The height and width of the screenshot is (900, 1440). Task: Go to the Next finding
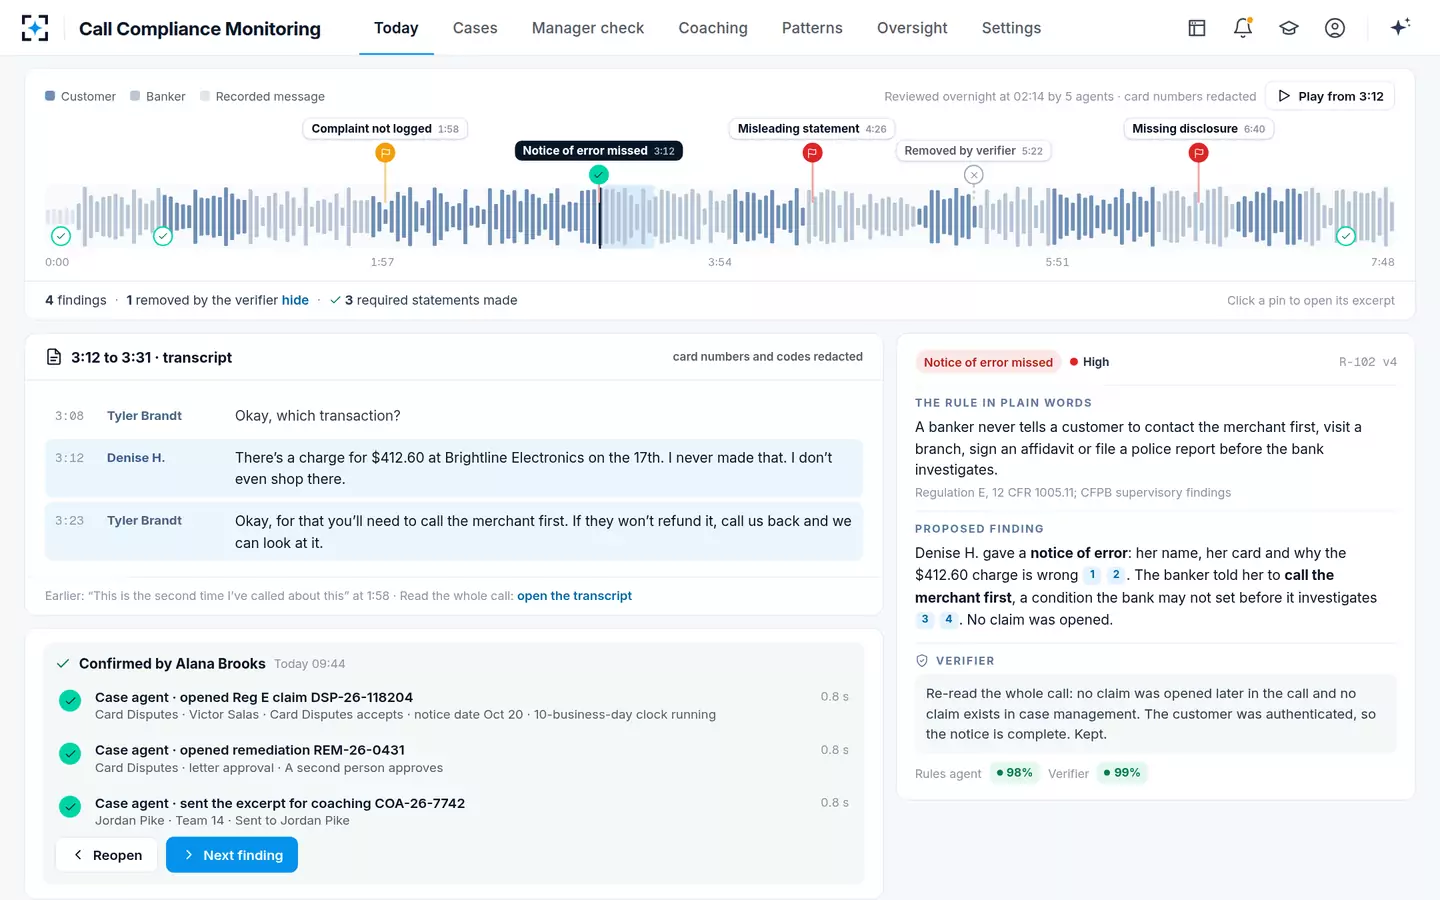(x=232, y=855)
